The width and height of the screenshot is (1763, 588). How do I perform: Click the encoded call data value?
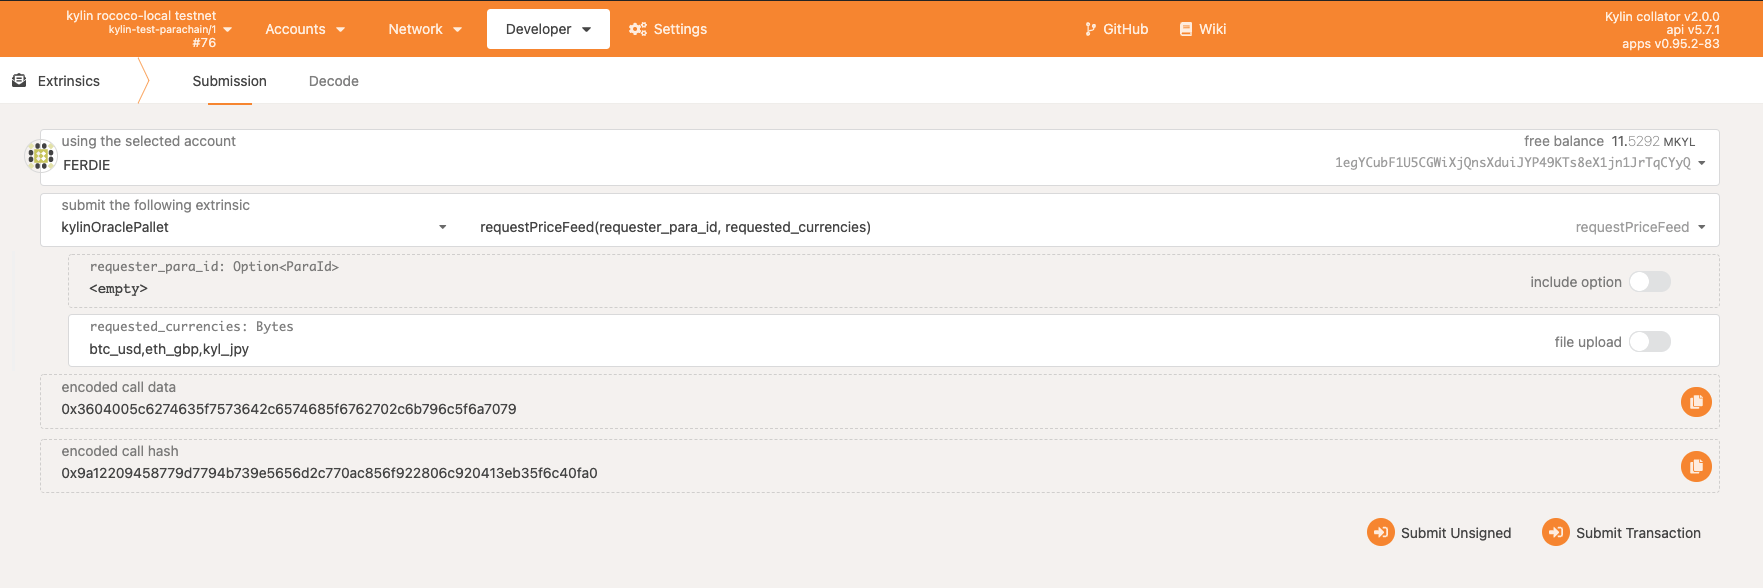(289, 409)
